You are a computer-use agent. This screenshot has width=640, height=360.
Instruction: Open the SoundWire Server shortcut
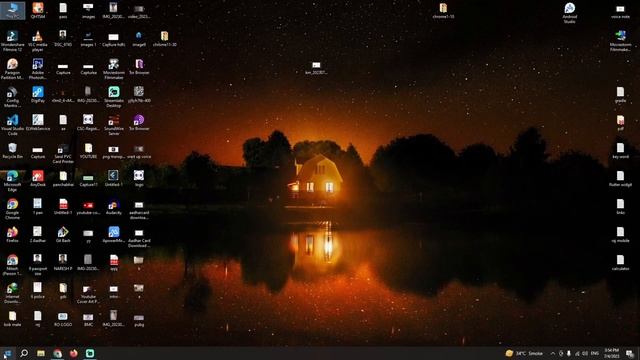(113, 125)
